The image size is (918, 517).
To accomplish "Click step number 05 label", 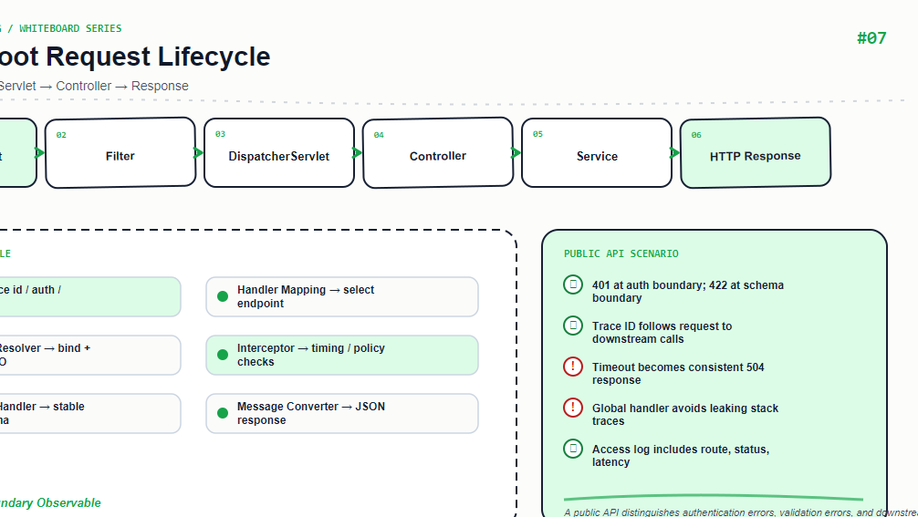I will [537, 134].
